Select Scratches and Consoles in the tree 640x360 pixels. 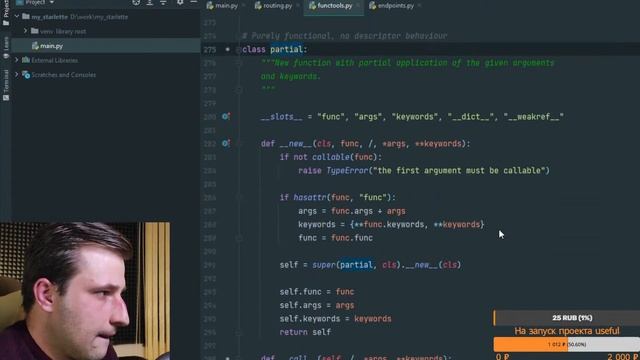[x=106, y=75]
